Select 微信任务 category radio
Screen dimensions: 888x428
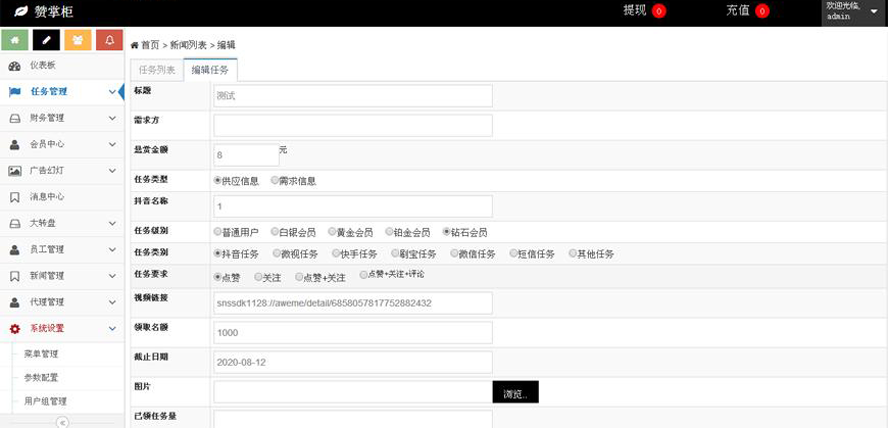pos(454,254)
